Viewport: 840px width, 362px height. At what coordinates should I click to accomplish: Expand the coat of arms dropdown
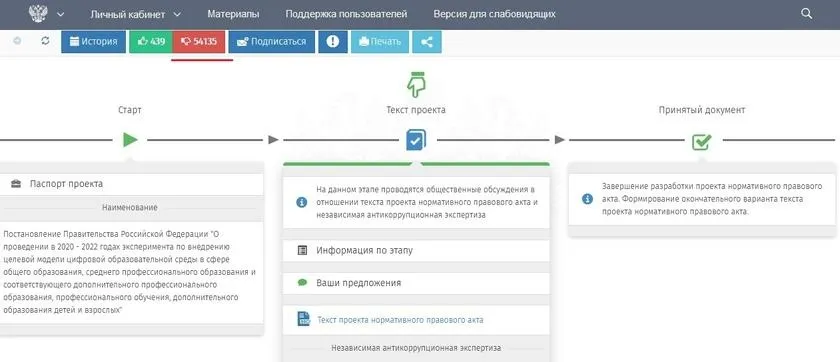(60, 14)
